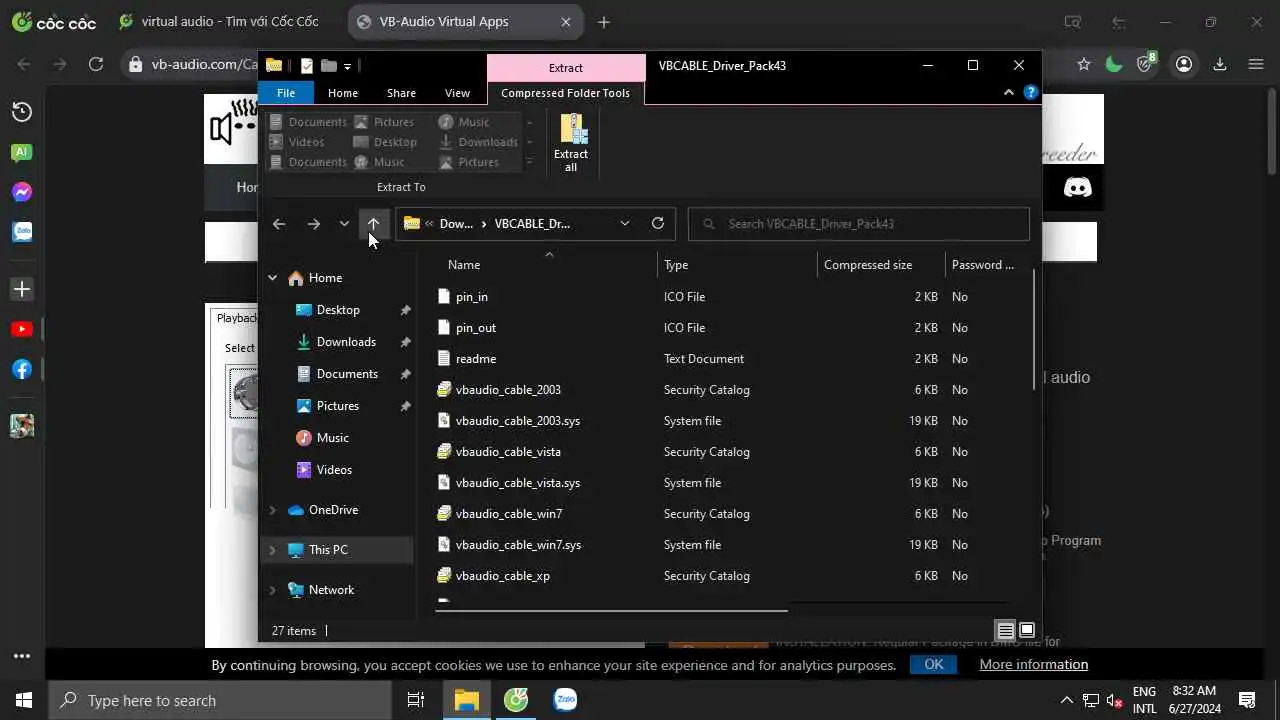Select Compressed Folder Tools tab
This screenshot has width=1280, height=720.
point(565,93)
